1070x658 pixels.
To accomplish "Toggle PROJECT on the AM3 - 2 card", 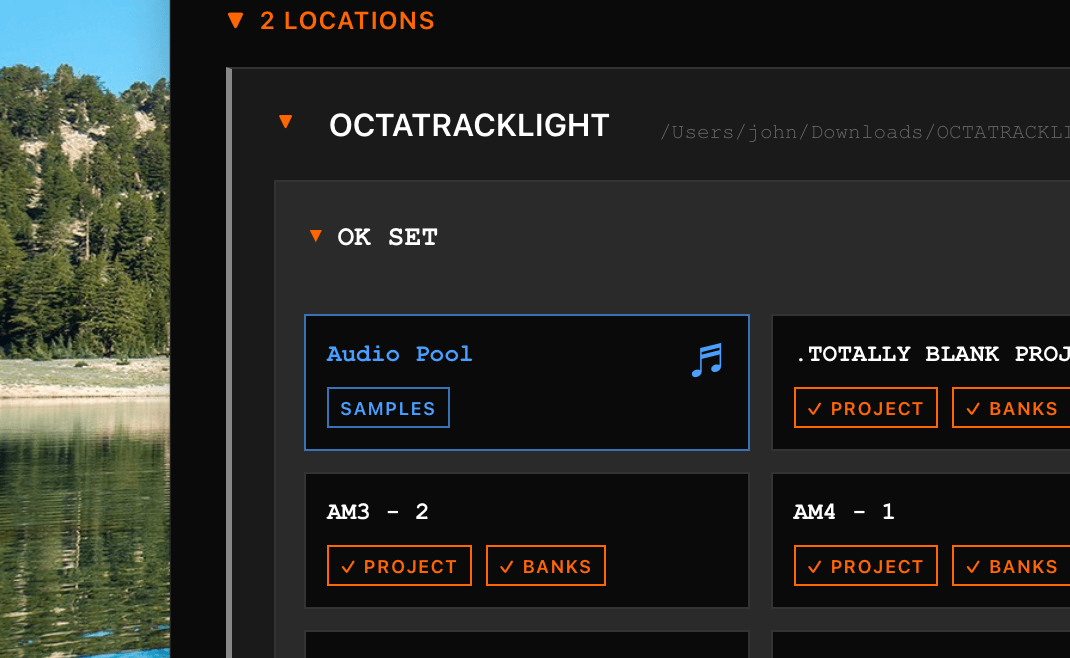I will [x=399, y=565].
